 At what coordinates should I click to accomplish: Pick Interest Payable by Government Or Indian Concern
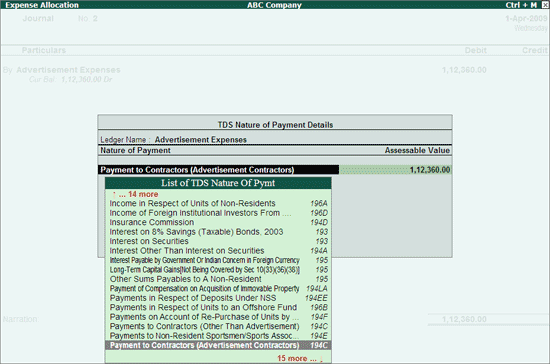pos(218,260)
